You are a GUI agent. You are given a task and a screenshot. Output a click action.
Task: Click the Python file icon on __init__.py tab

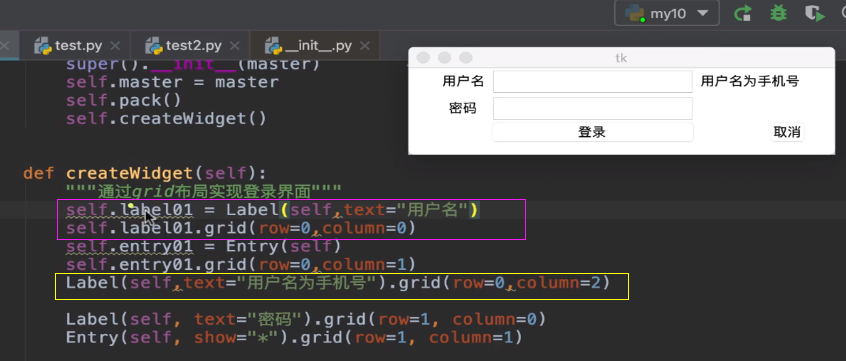[x=273, y=46]
